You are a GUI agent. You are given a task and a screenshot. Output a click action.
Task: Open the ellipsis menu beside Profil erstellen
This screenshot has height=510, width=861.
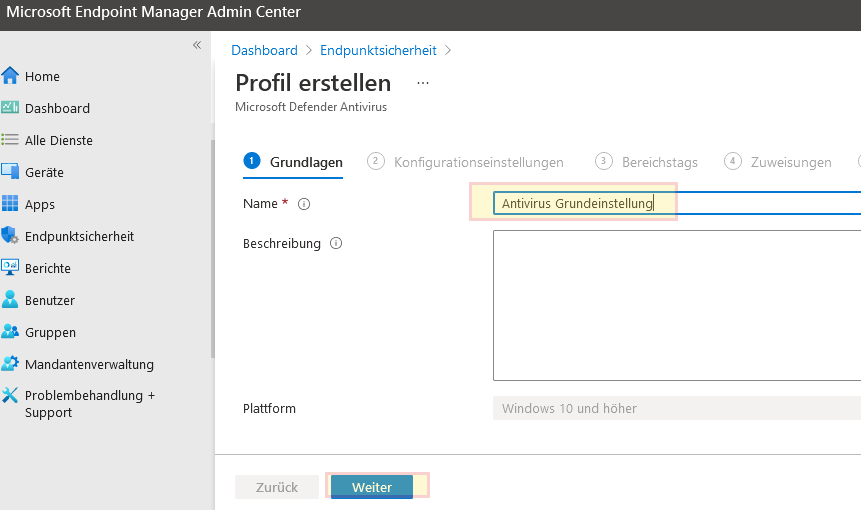422,83
